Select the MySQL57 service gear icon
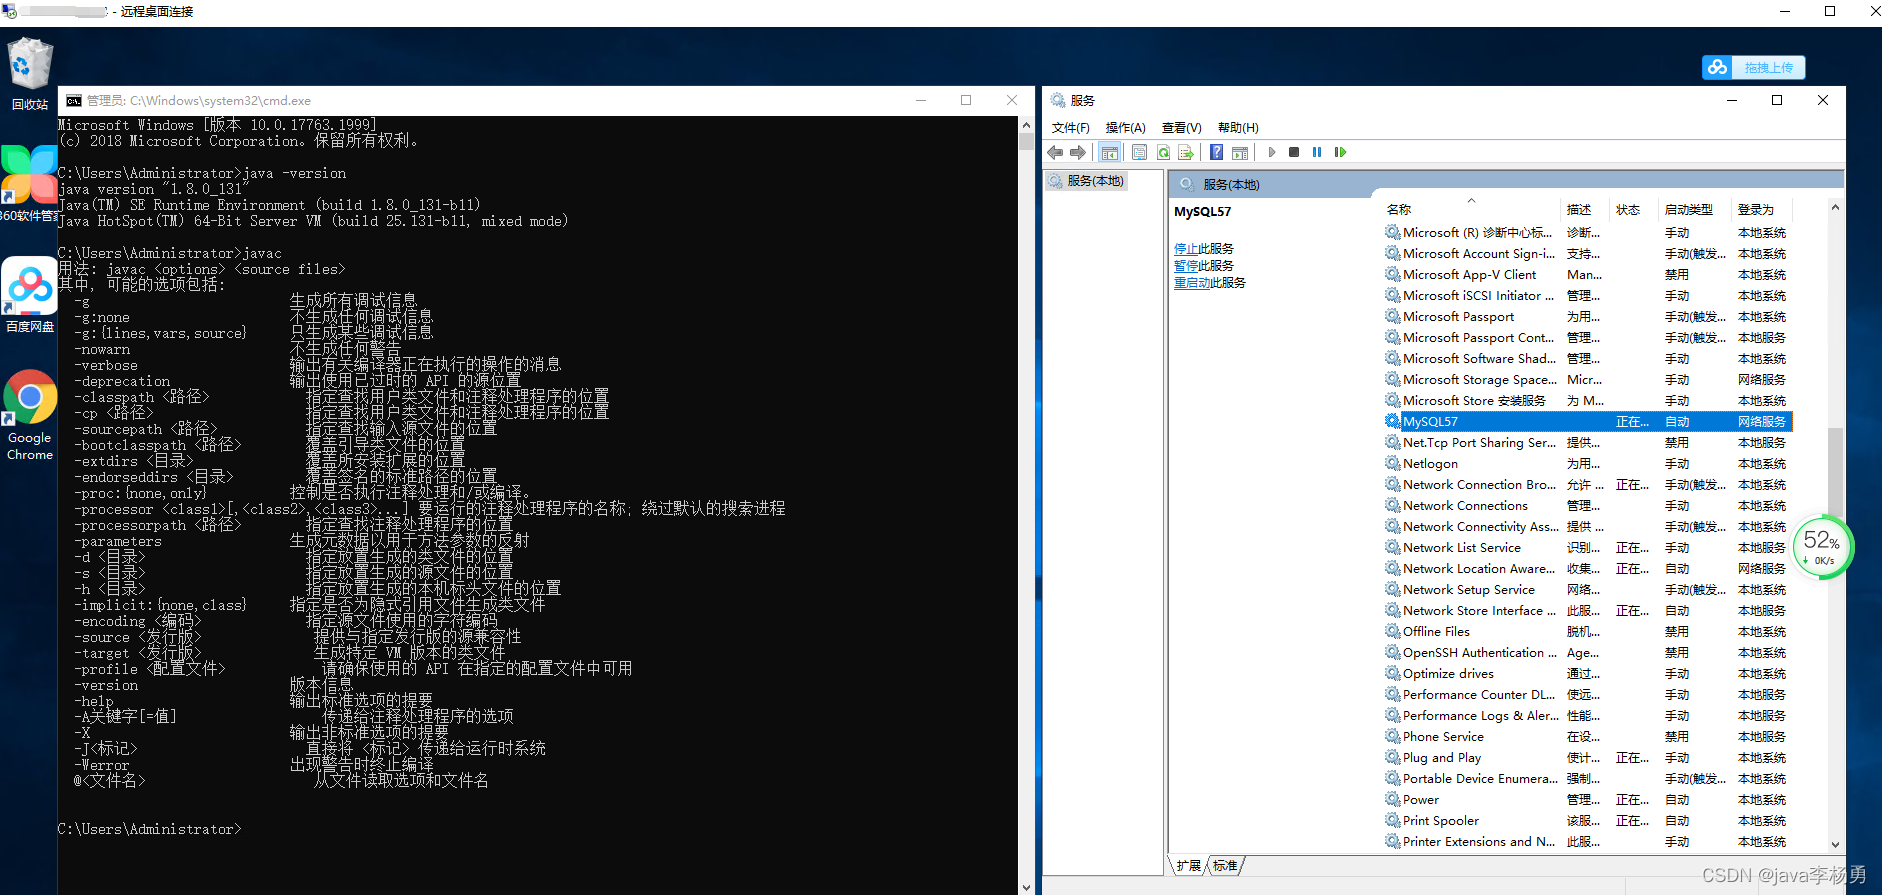The image size is (1882, 895). click(1392, 421)
